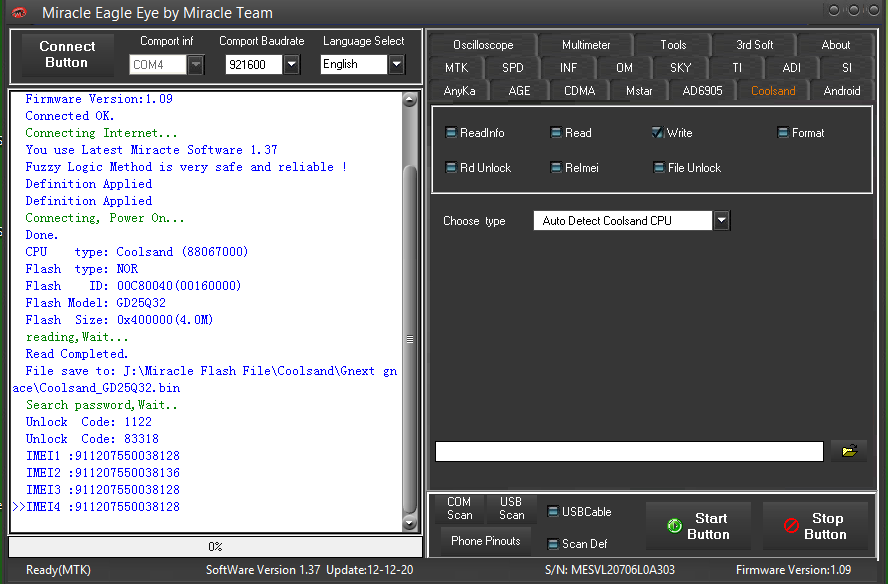Open the OM tab
This screenshot has height=584, width=888.
point(624,68)
